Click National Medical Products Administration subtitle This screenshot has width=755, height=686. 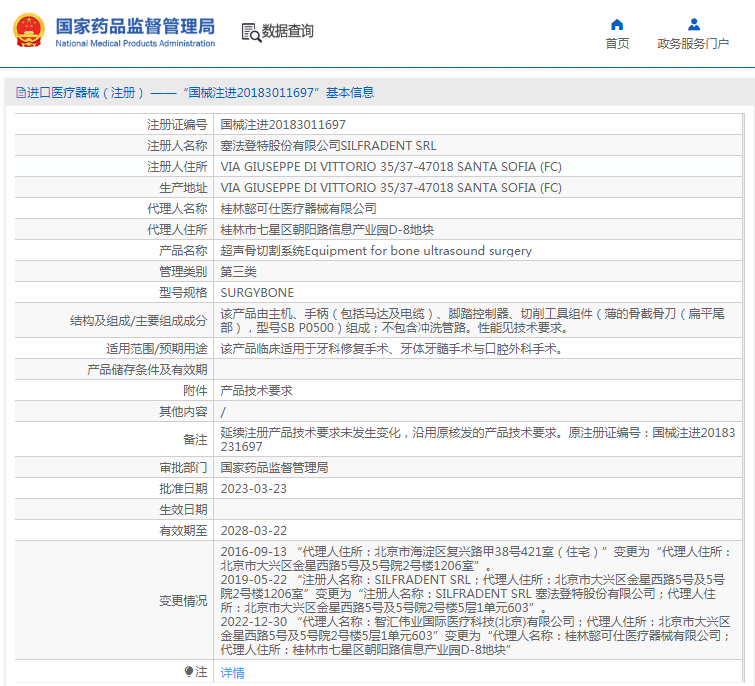[x=135, y=43]
